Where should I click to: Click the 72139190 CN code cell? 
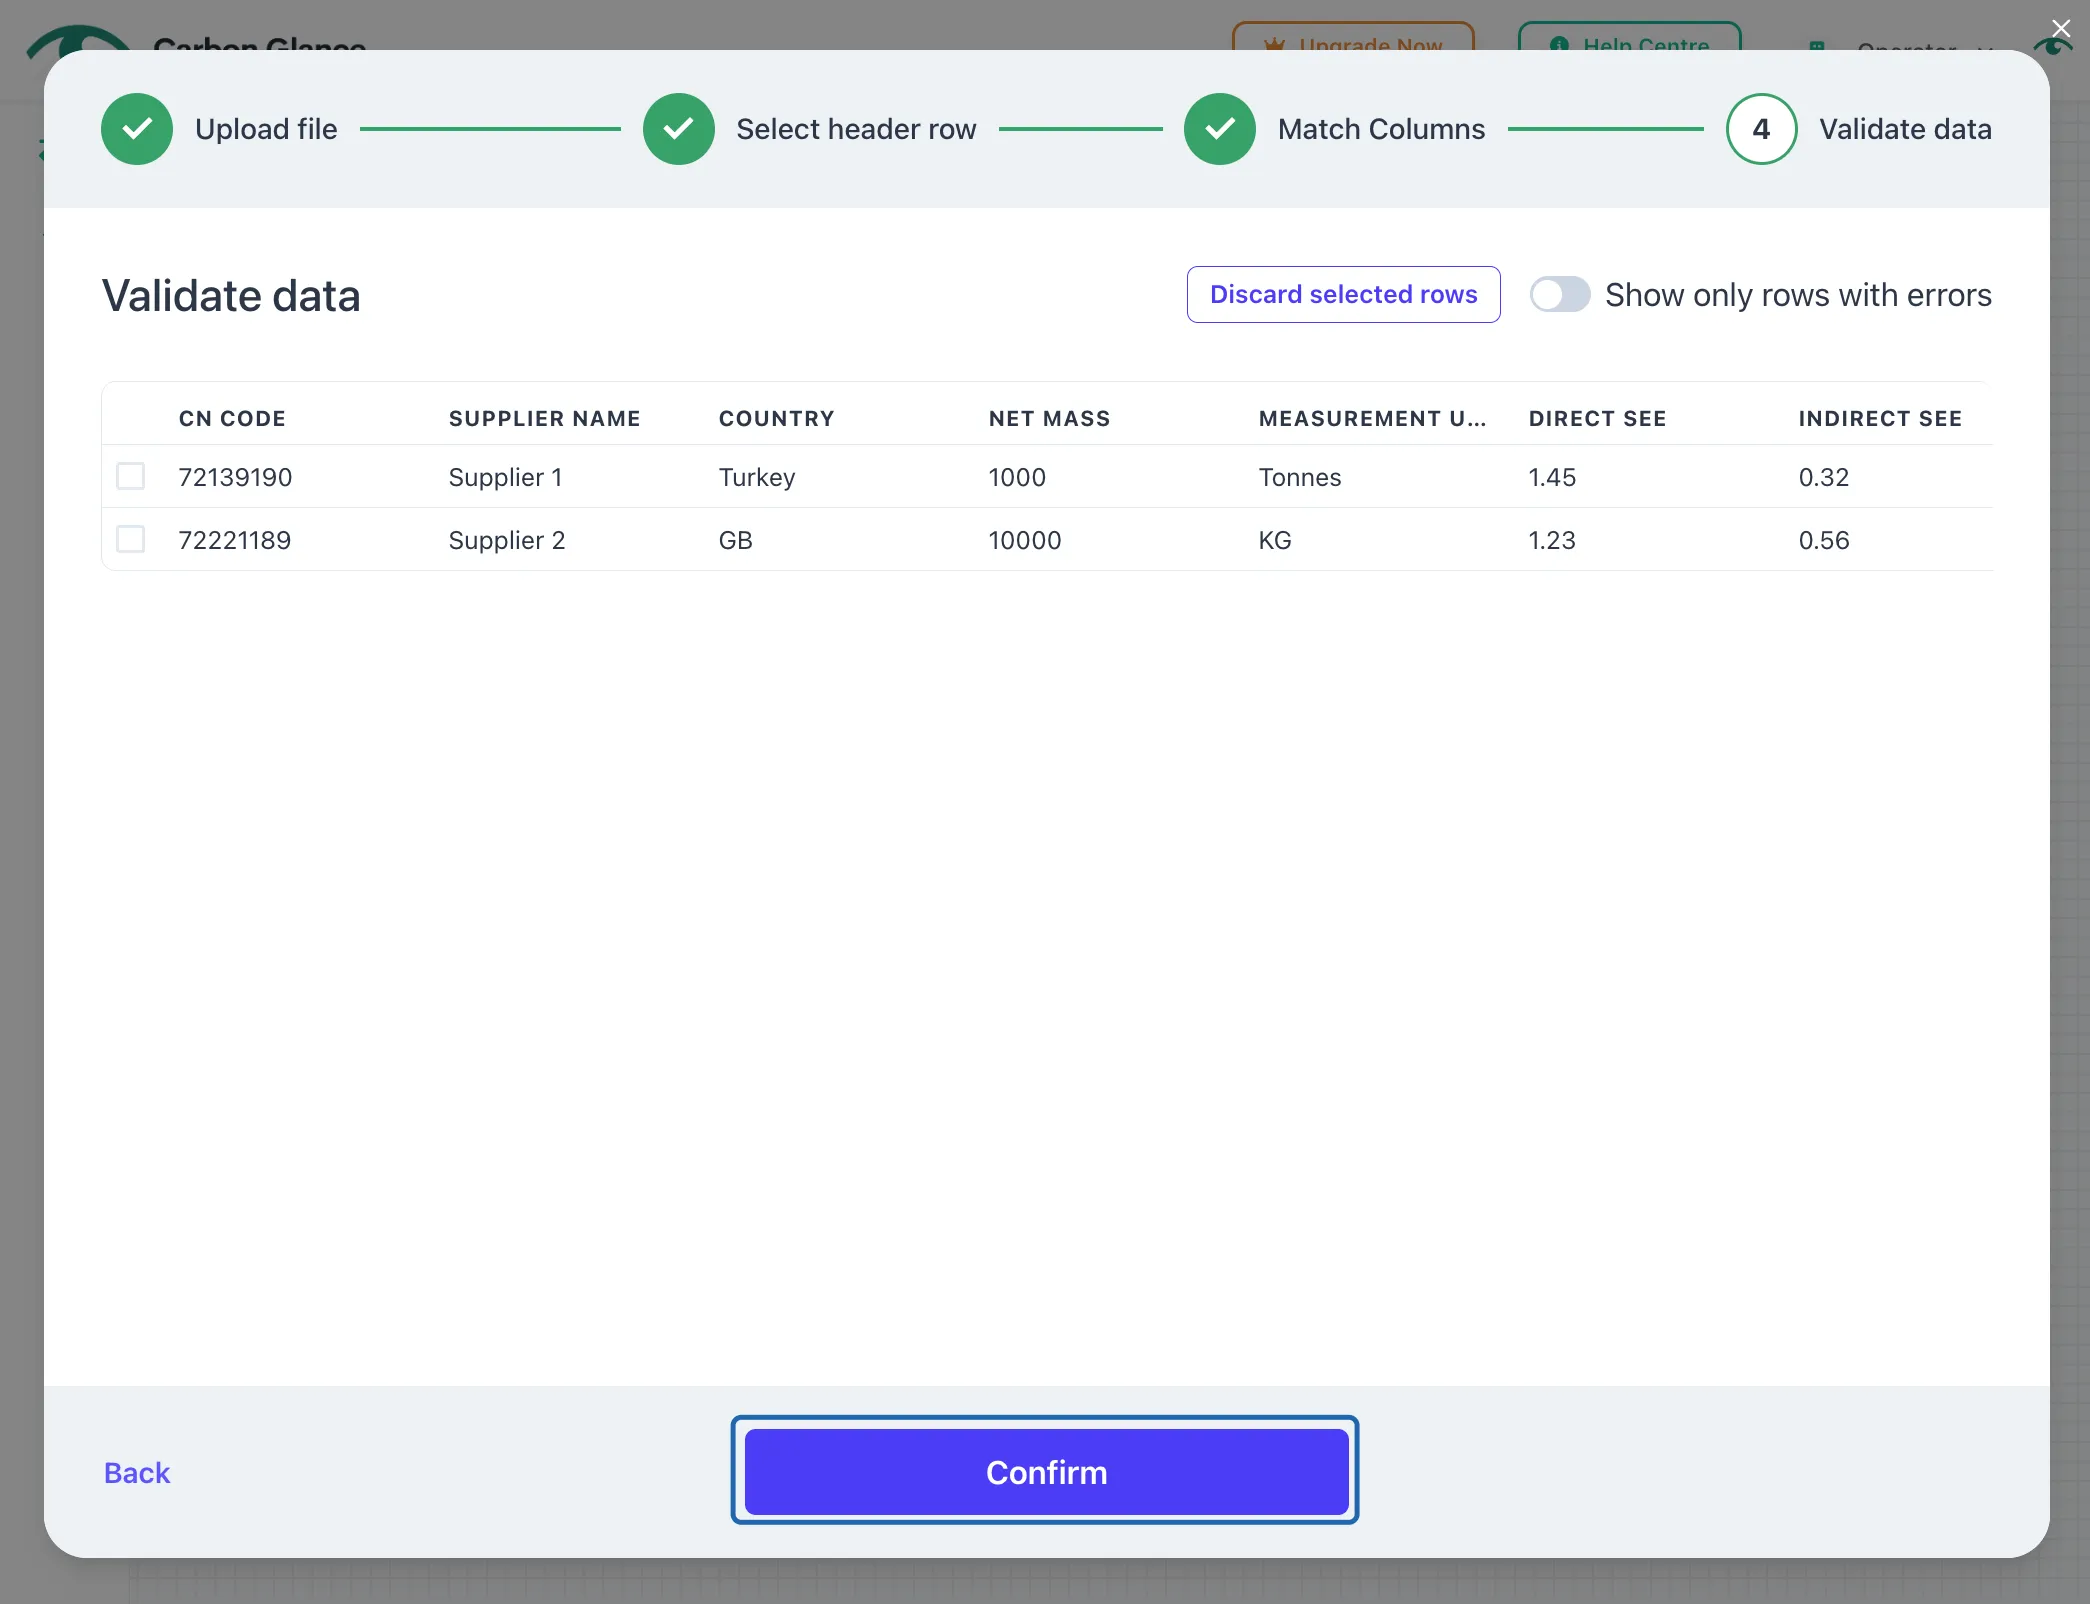click(x=235, y=477)
